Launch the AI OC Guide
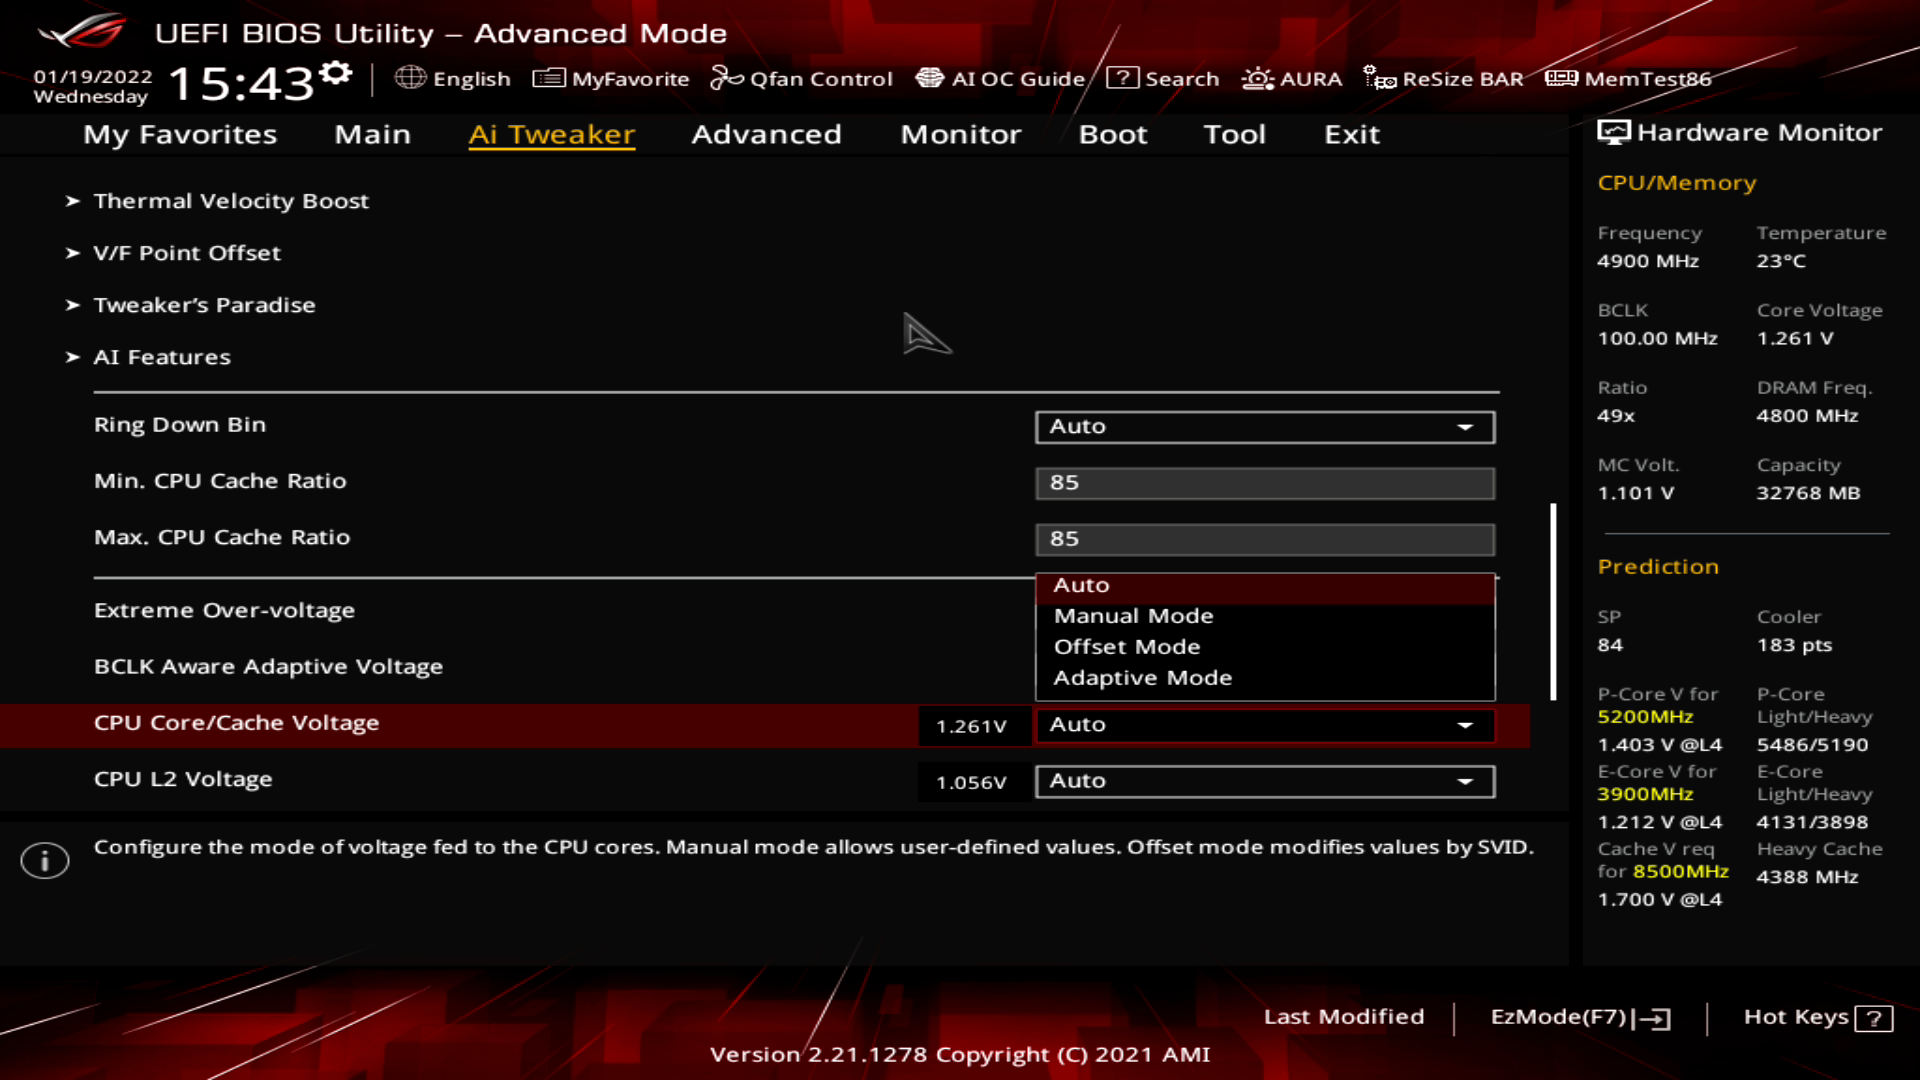This screenshot has width=1920, height=1080. click(1003, 78)
